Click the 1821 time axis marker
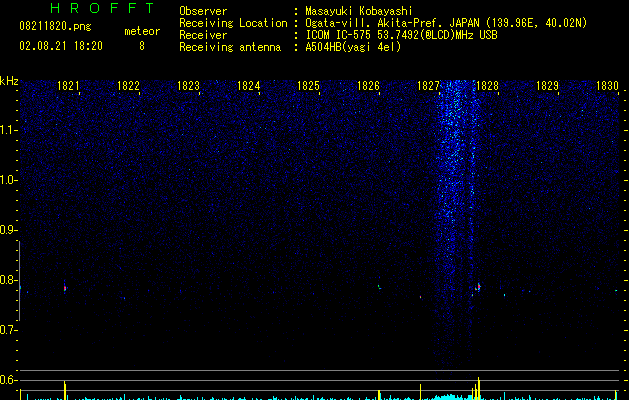The image size is (629, 400). (x=68, y=86)
